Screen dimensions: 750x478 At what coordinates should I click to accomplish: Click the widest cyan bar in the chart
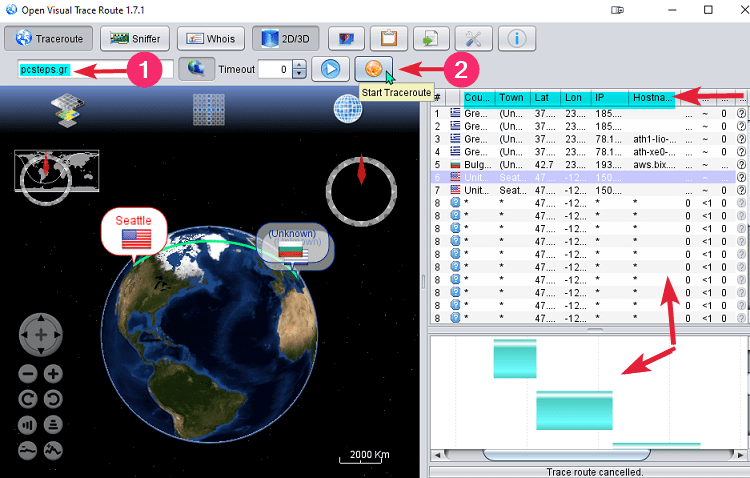[656, 445]
